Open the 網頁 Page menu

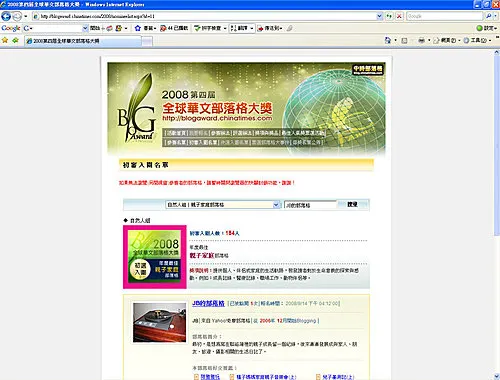point(447,40)
